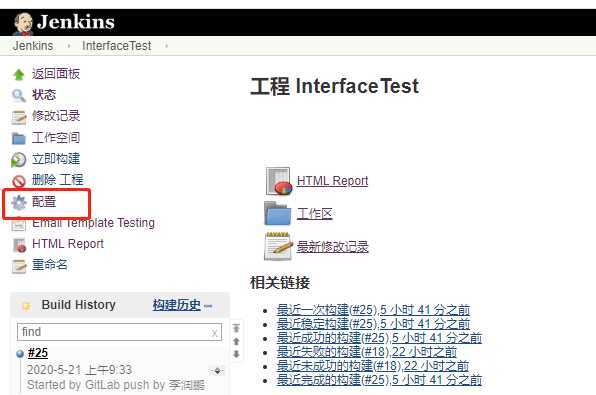Click the large 工作区 folder icon
Screen dimensions: 596x395
pos(277,214)
